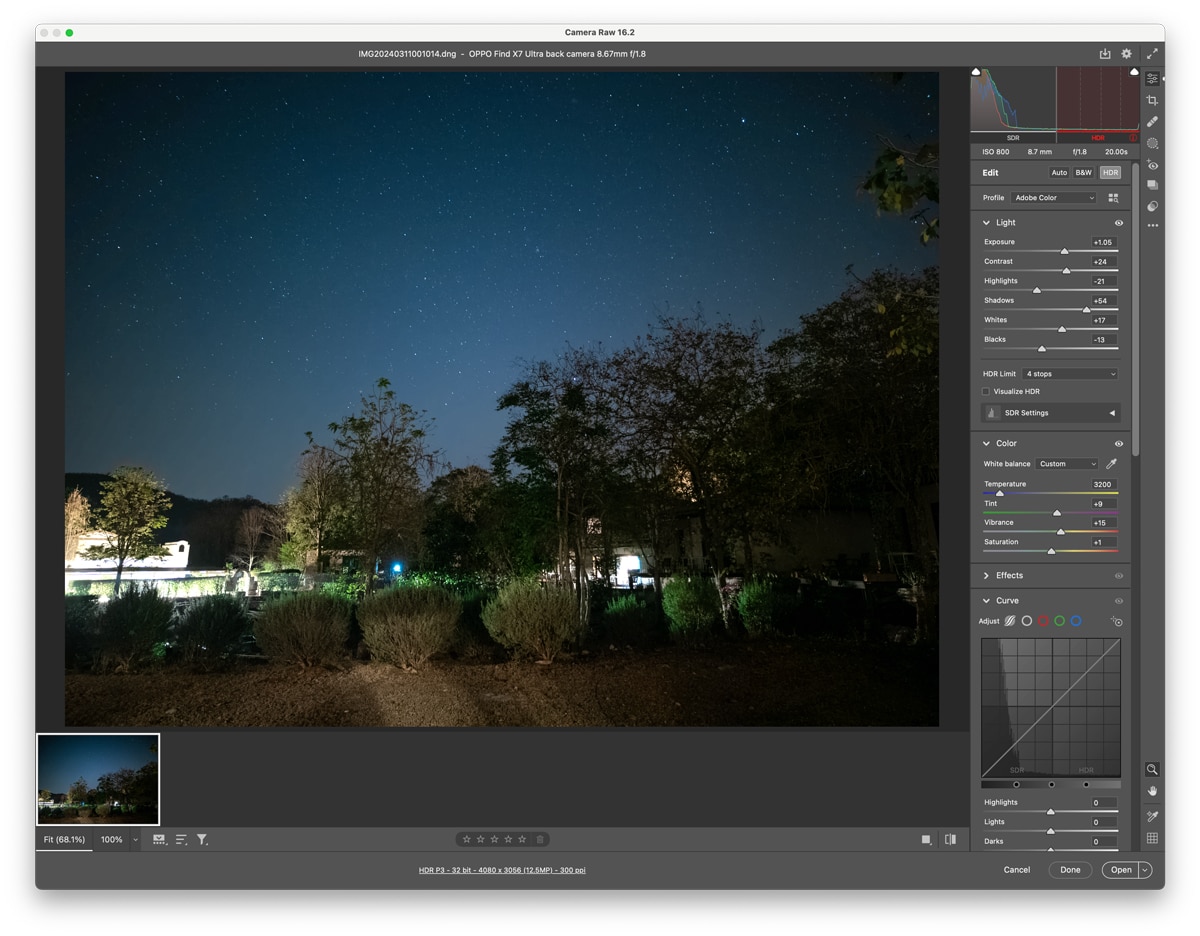Toggle visibility of the Light panel

tap(1118, 223)
